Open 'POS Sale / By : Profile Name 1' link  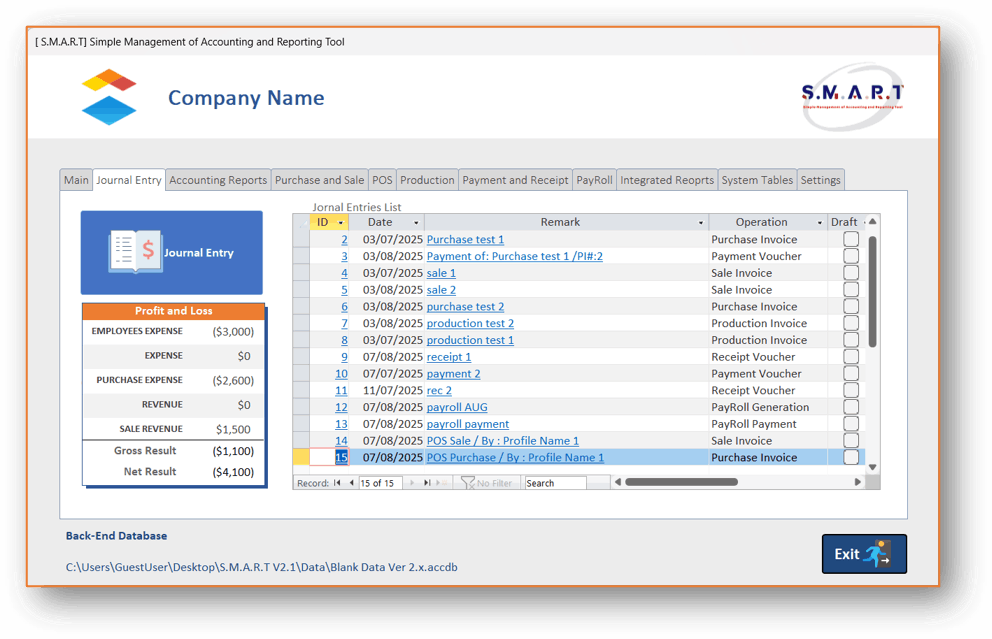[502, 440]
